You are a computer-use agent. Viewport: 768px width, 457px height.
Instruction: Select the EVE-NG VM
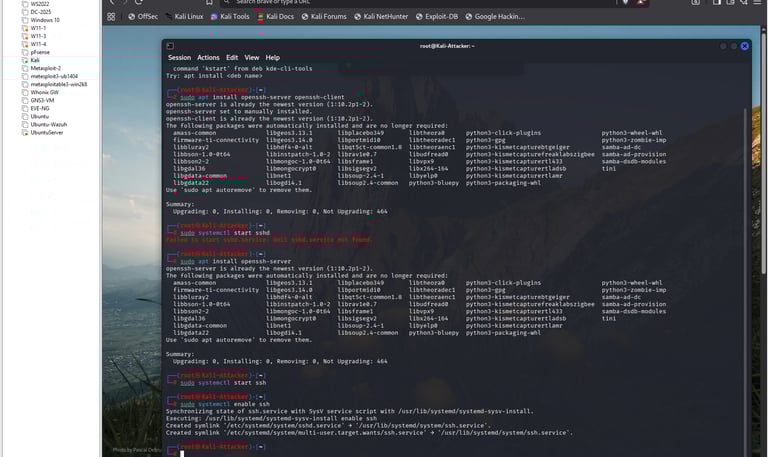tap(40, 109)
